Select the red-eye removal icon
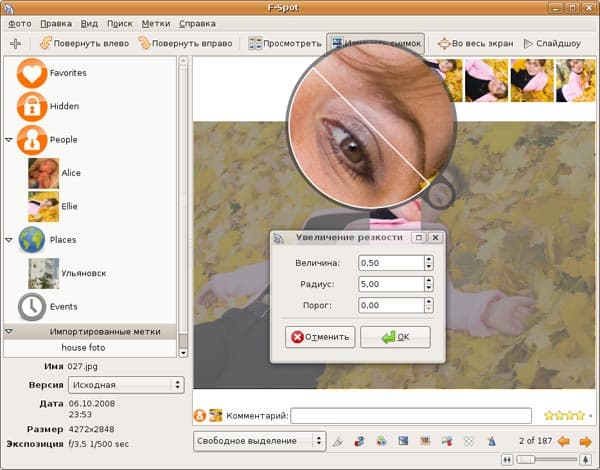This screenshot has width=600, height=470. [359, 441]
